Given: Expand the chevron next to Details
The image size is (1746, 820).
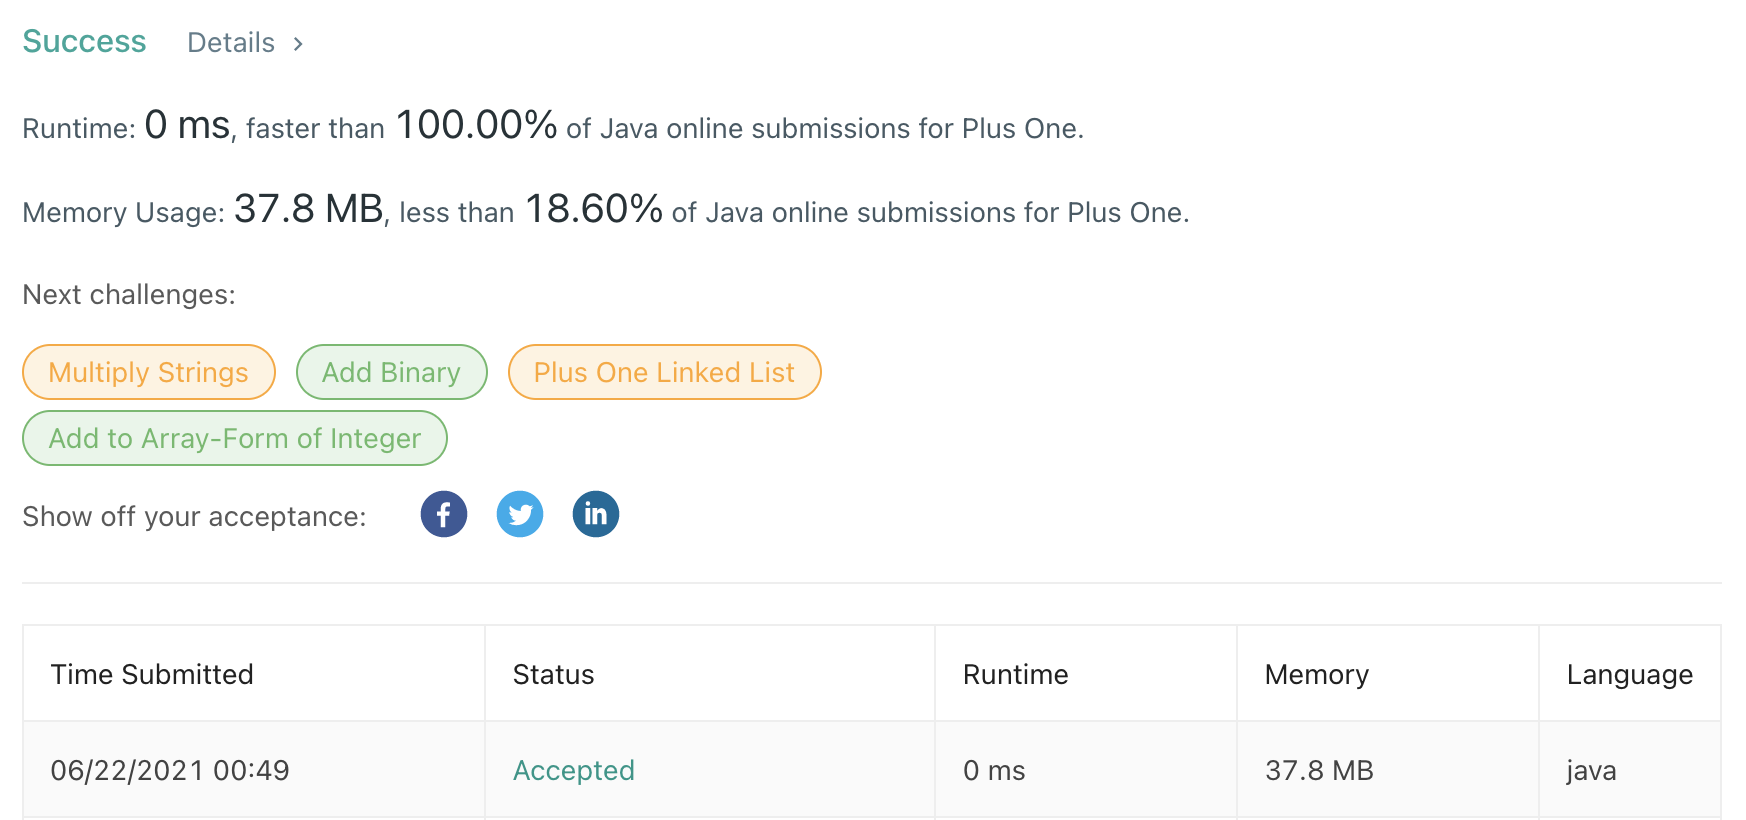Looking at the screenshot, I should pos(298,44).
